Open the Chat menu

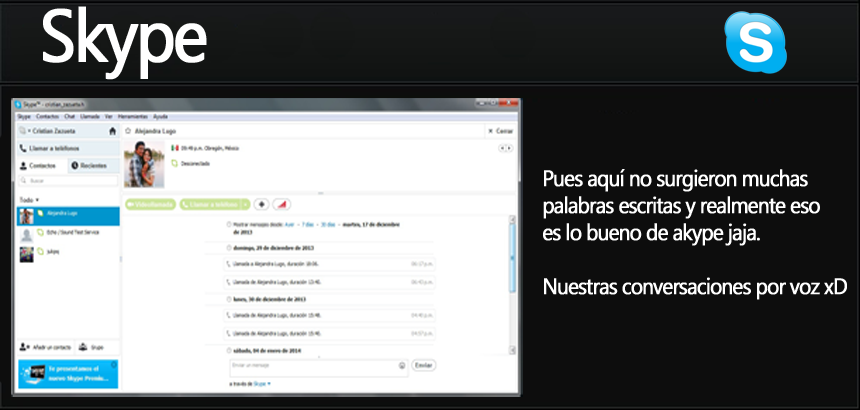click(70, 117)
